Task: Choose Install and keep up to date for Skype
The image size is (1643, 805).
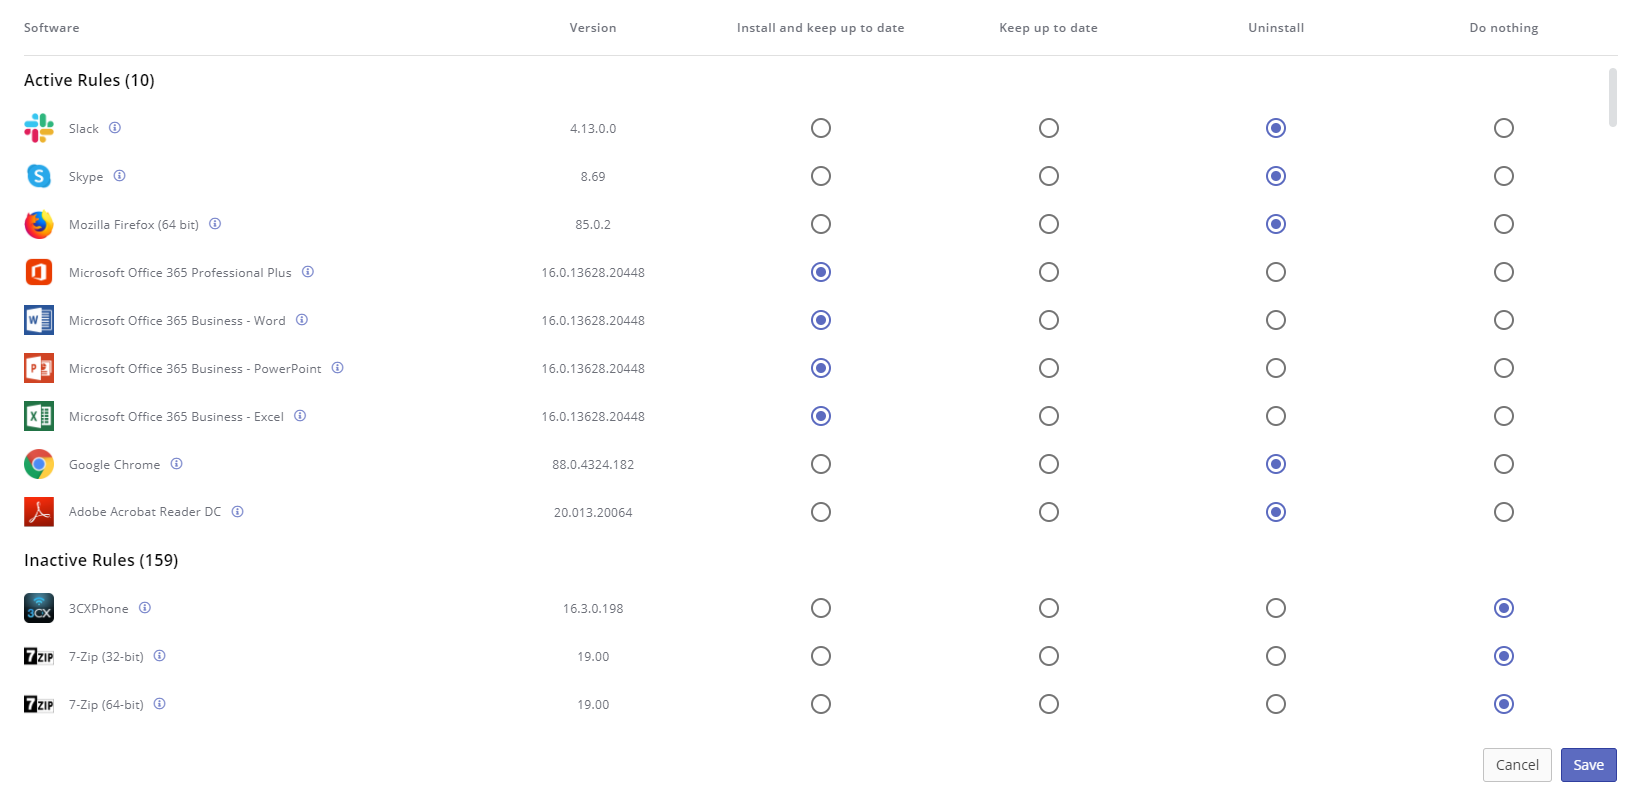Action: [x=820, y=176]
